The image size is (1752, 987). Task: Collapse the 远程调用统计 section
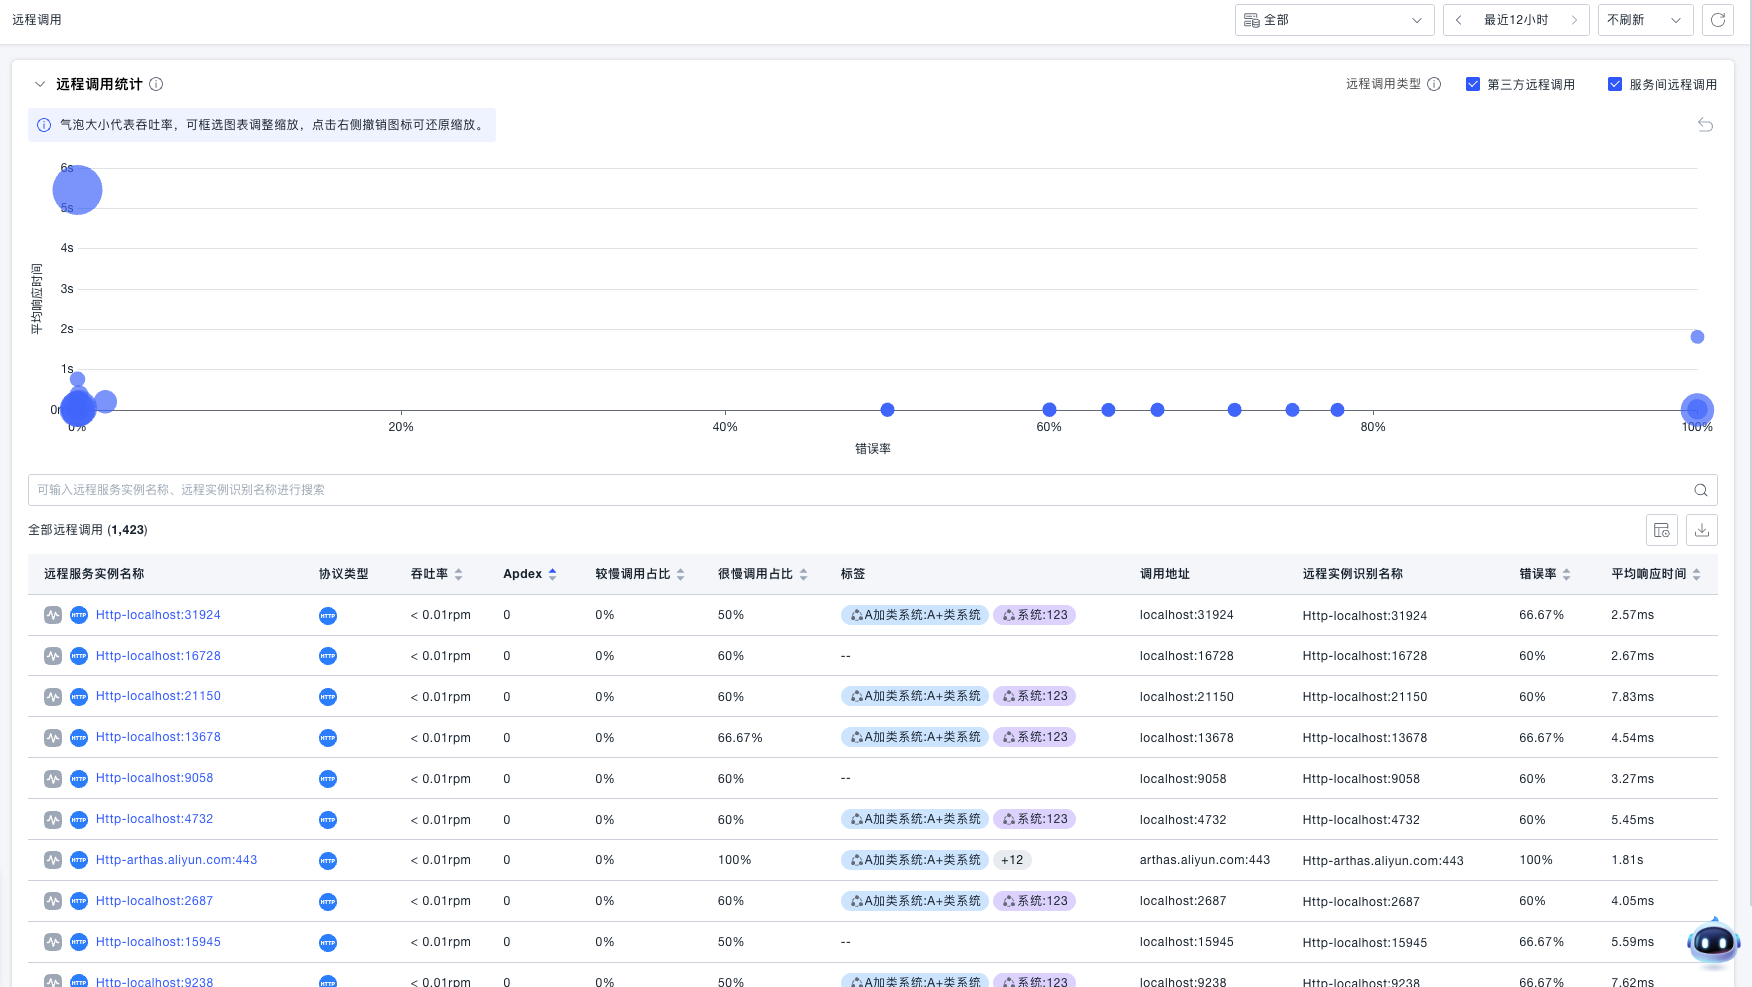(x=40, y=84)
